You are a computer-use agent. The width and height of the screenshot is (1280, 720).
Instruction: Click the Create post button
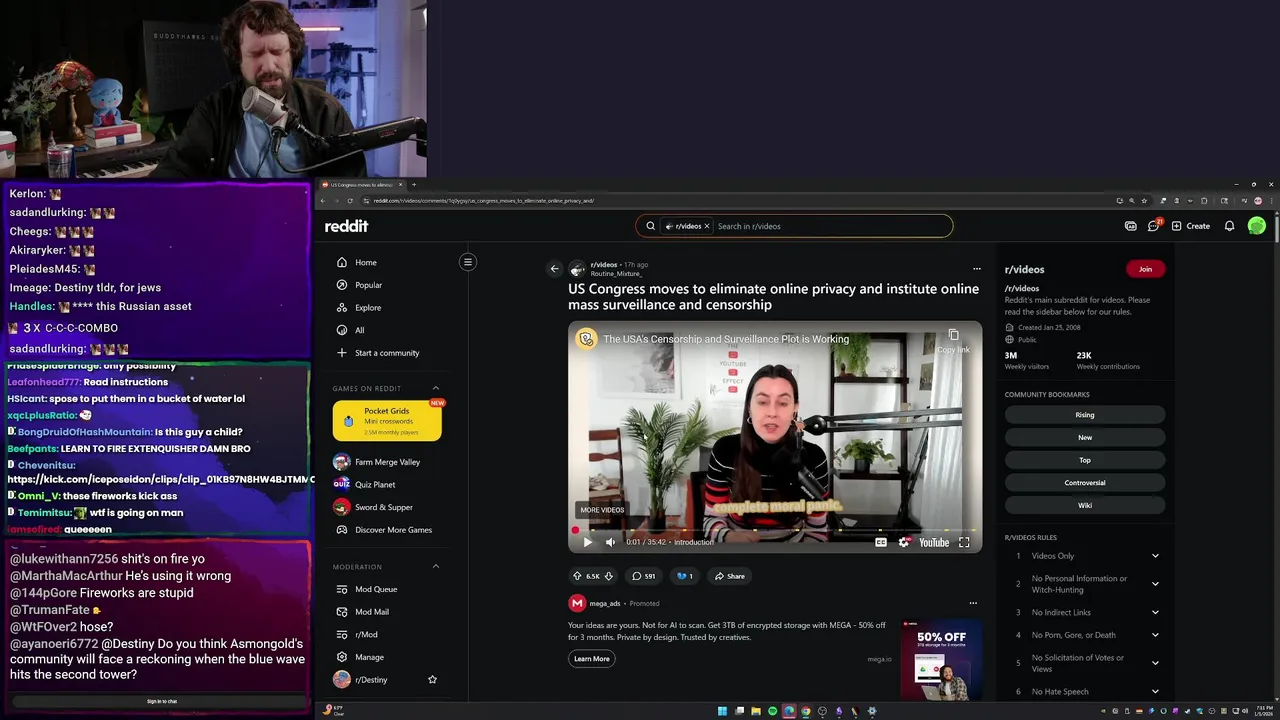(1191, 226)
